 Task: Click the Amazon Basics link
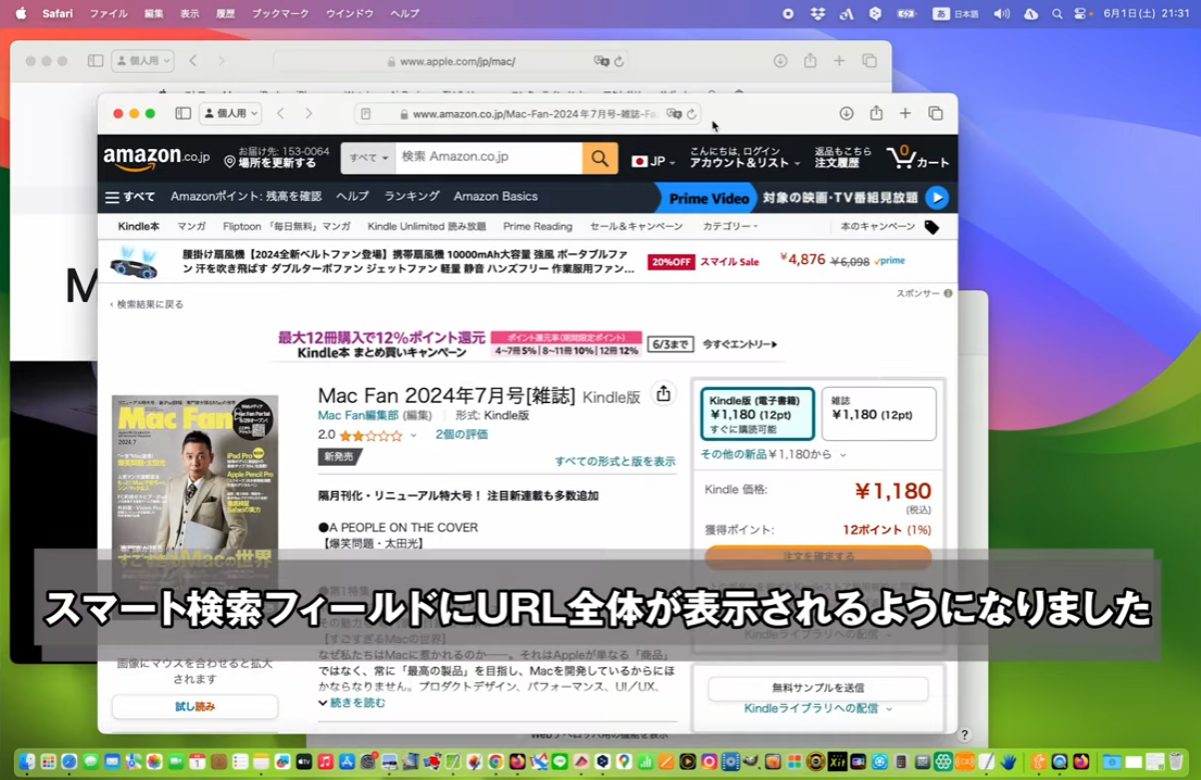[496, 197]
